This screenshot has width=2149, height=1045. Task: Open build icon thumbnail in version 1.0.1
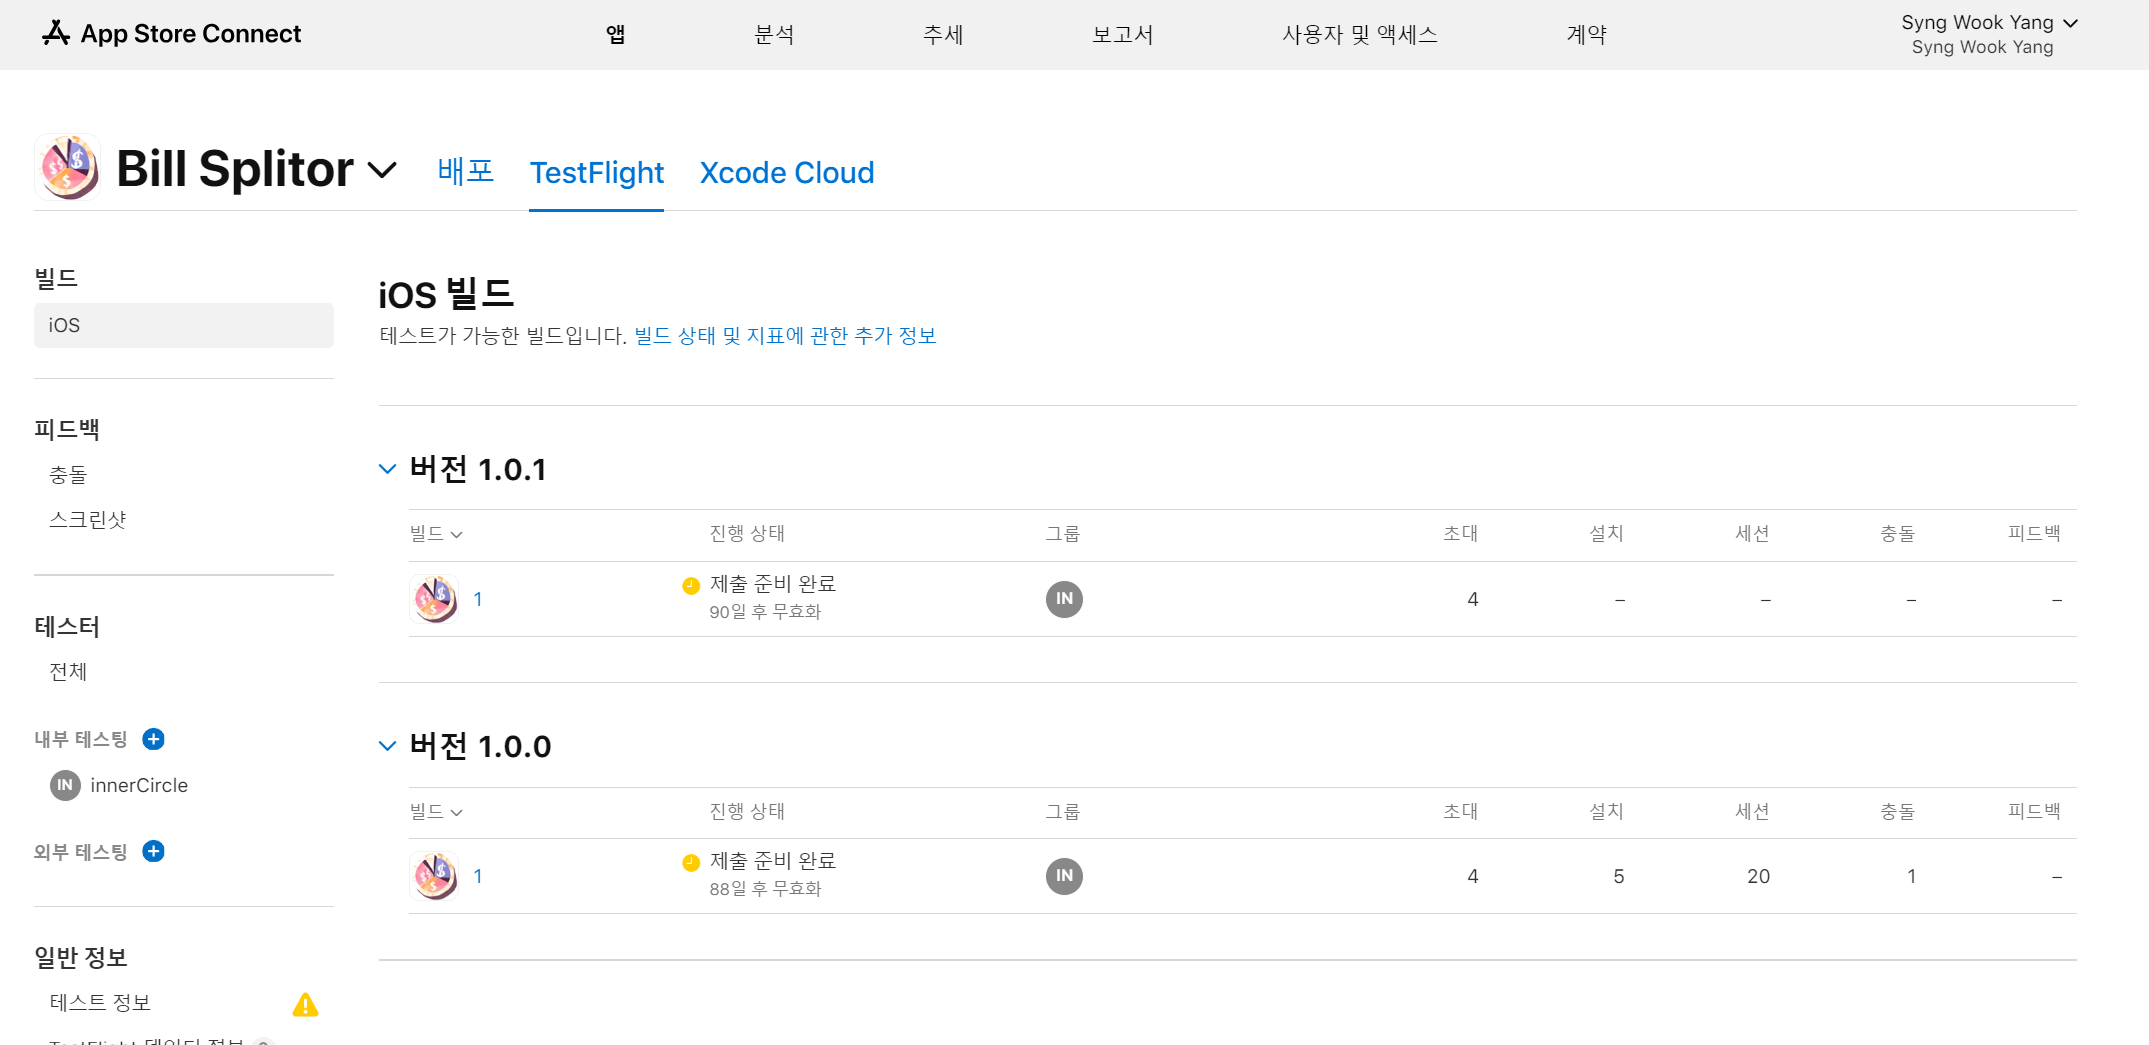(x=435, y=599)
